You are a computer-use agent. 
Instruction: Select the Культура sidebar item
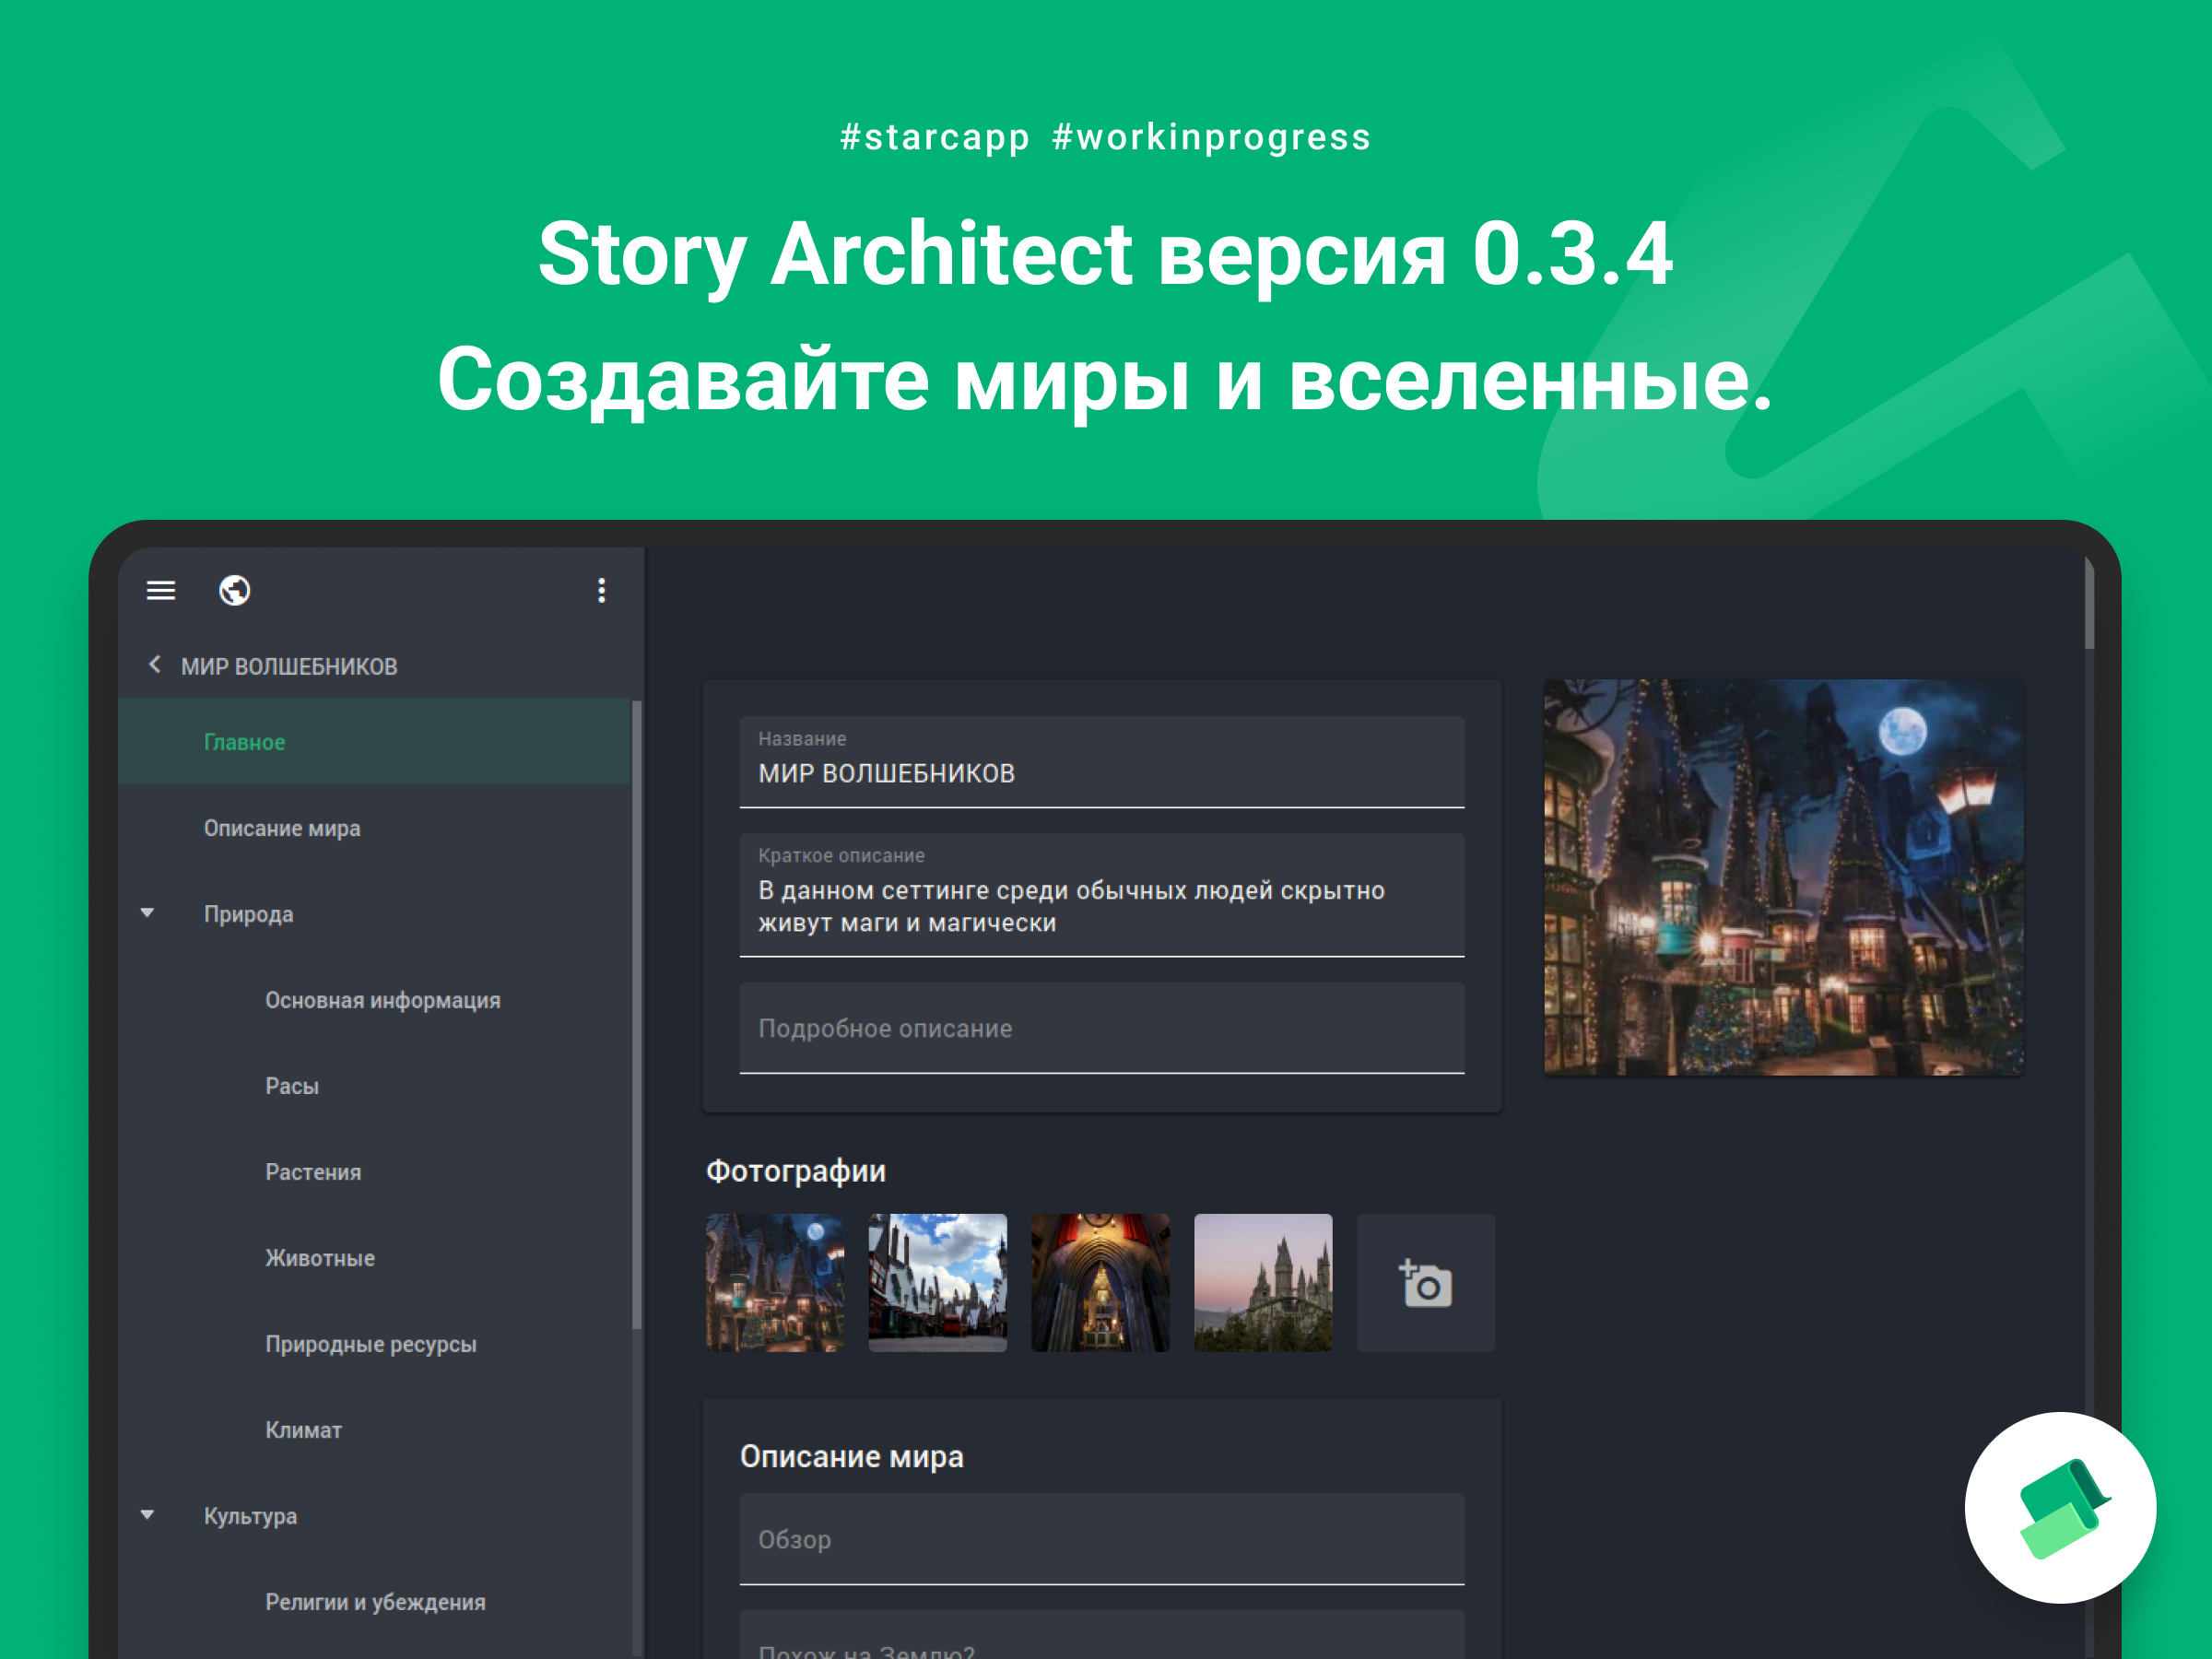[x=375, y=1516]
